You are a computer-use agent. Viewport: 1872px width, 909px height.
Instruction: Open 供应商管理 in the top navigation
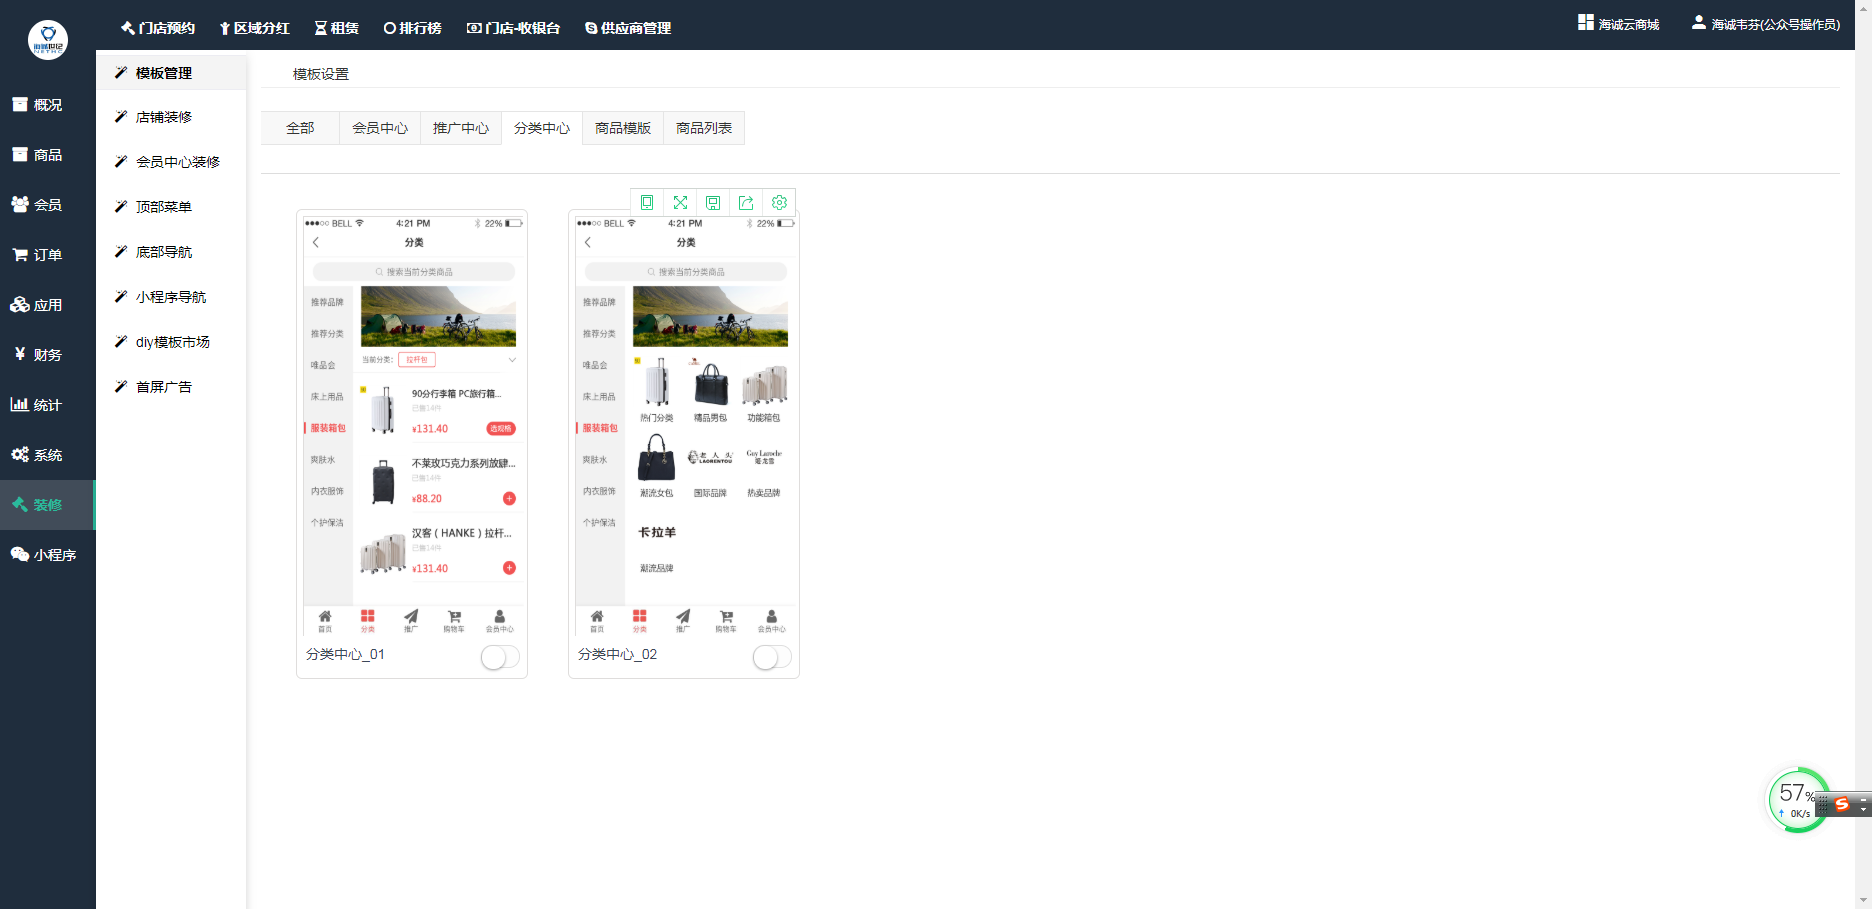pyautogui.click(x=627, y=28)
